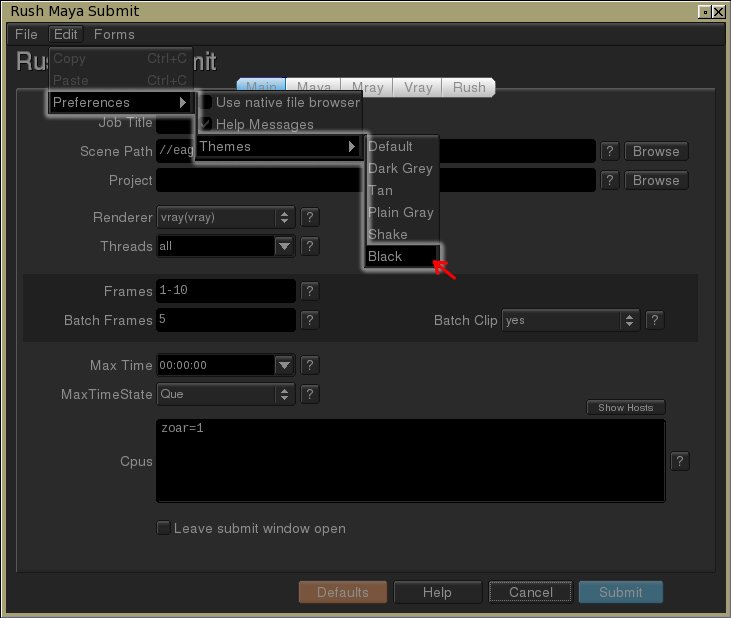
Task: Click into the Frames input field
Action: click(226, 291)
